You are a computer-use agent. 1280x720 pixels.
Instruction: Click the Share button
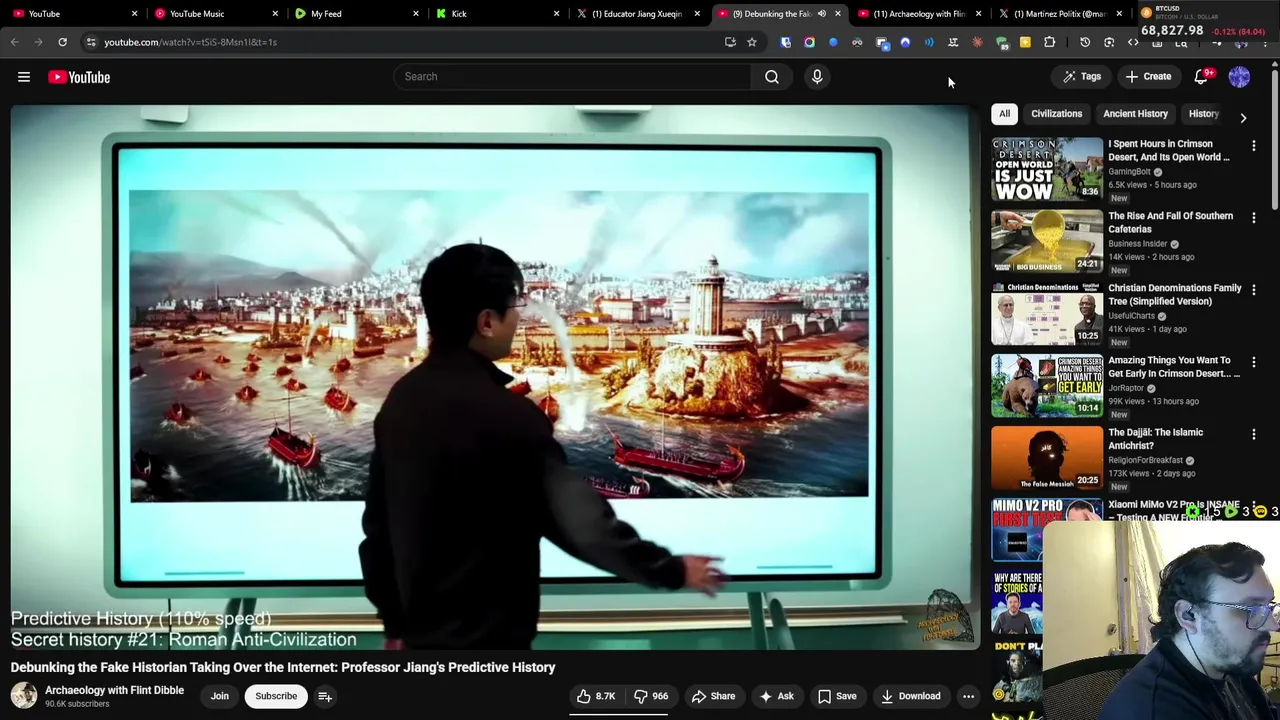pos(713,696)
